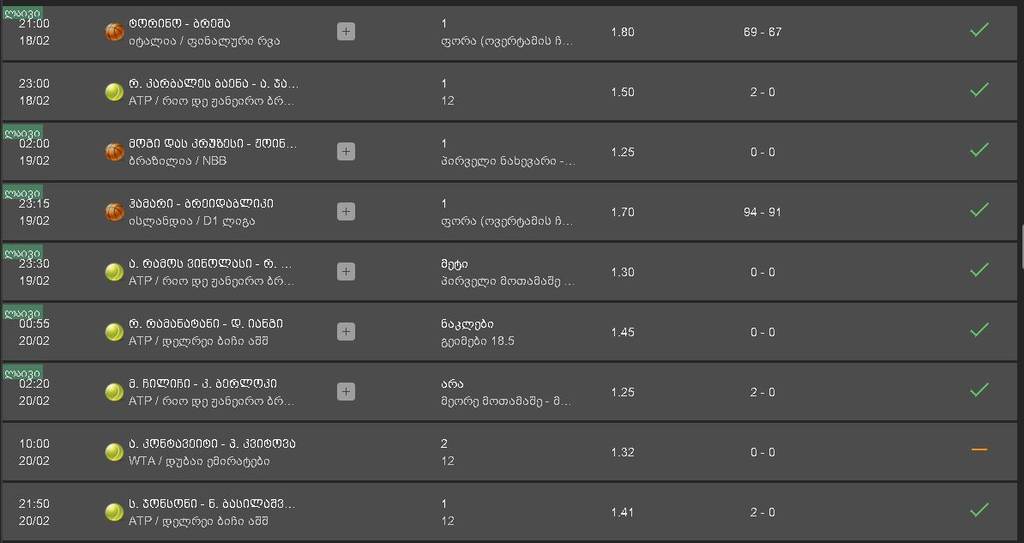Click the basketball icon in the ისლანდია / D1 ლიგა row
Image resolution: width=1024 pixels, height=543 pixels.
point(115,212)
